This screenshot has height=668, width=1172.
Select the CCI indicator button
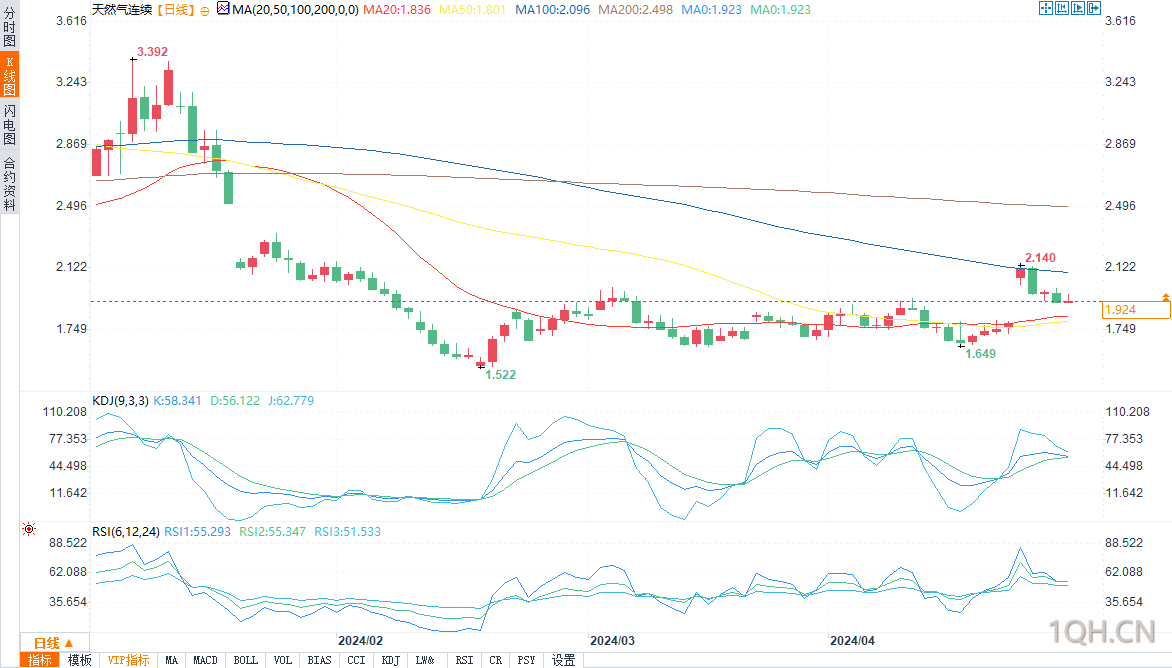click(357, 660)
